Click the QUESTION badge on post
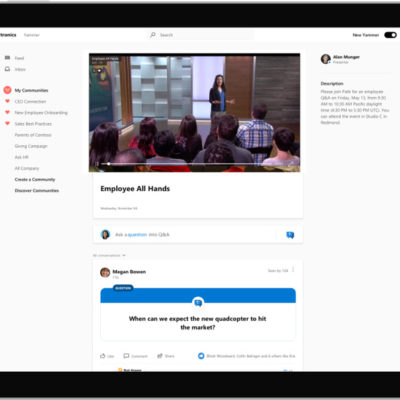 [123, 288]
